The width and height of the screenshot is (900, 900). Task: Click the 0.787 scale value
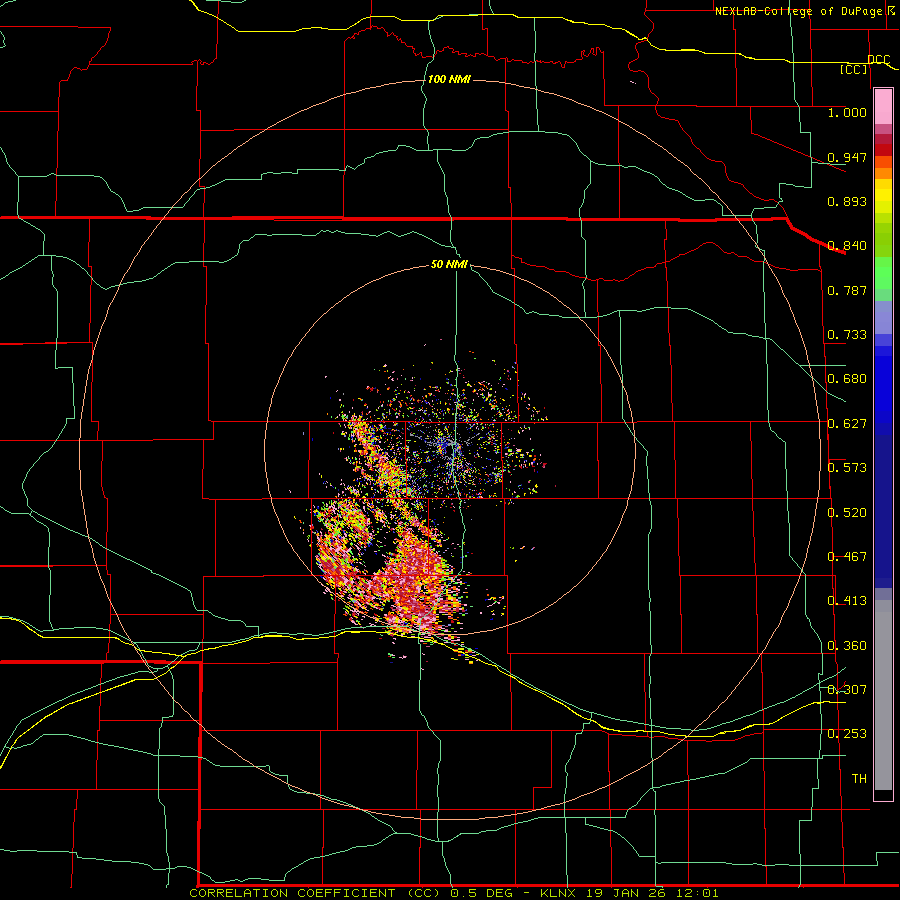[847, 290]
